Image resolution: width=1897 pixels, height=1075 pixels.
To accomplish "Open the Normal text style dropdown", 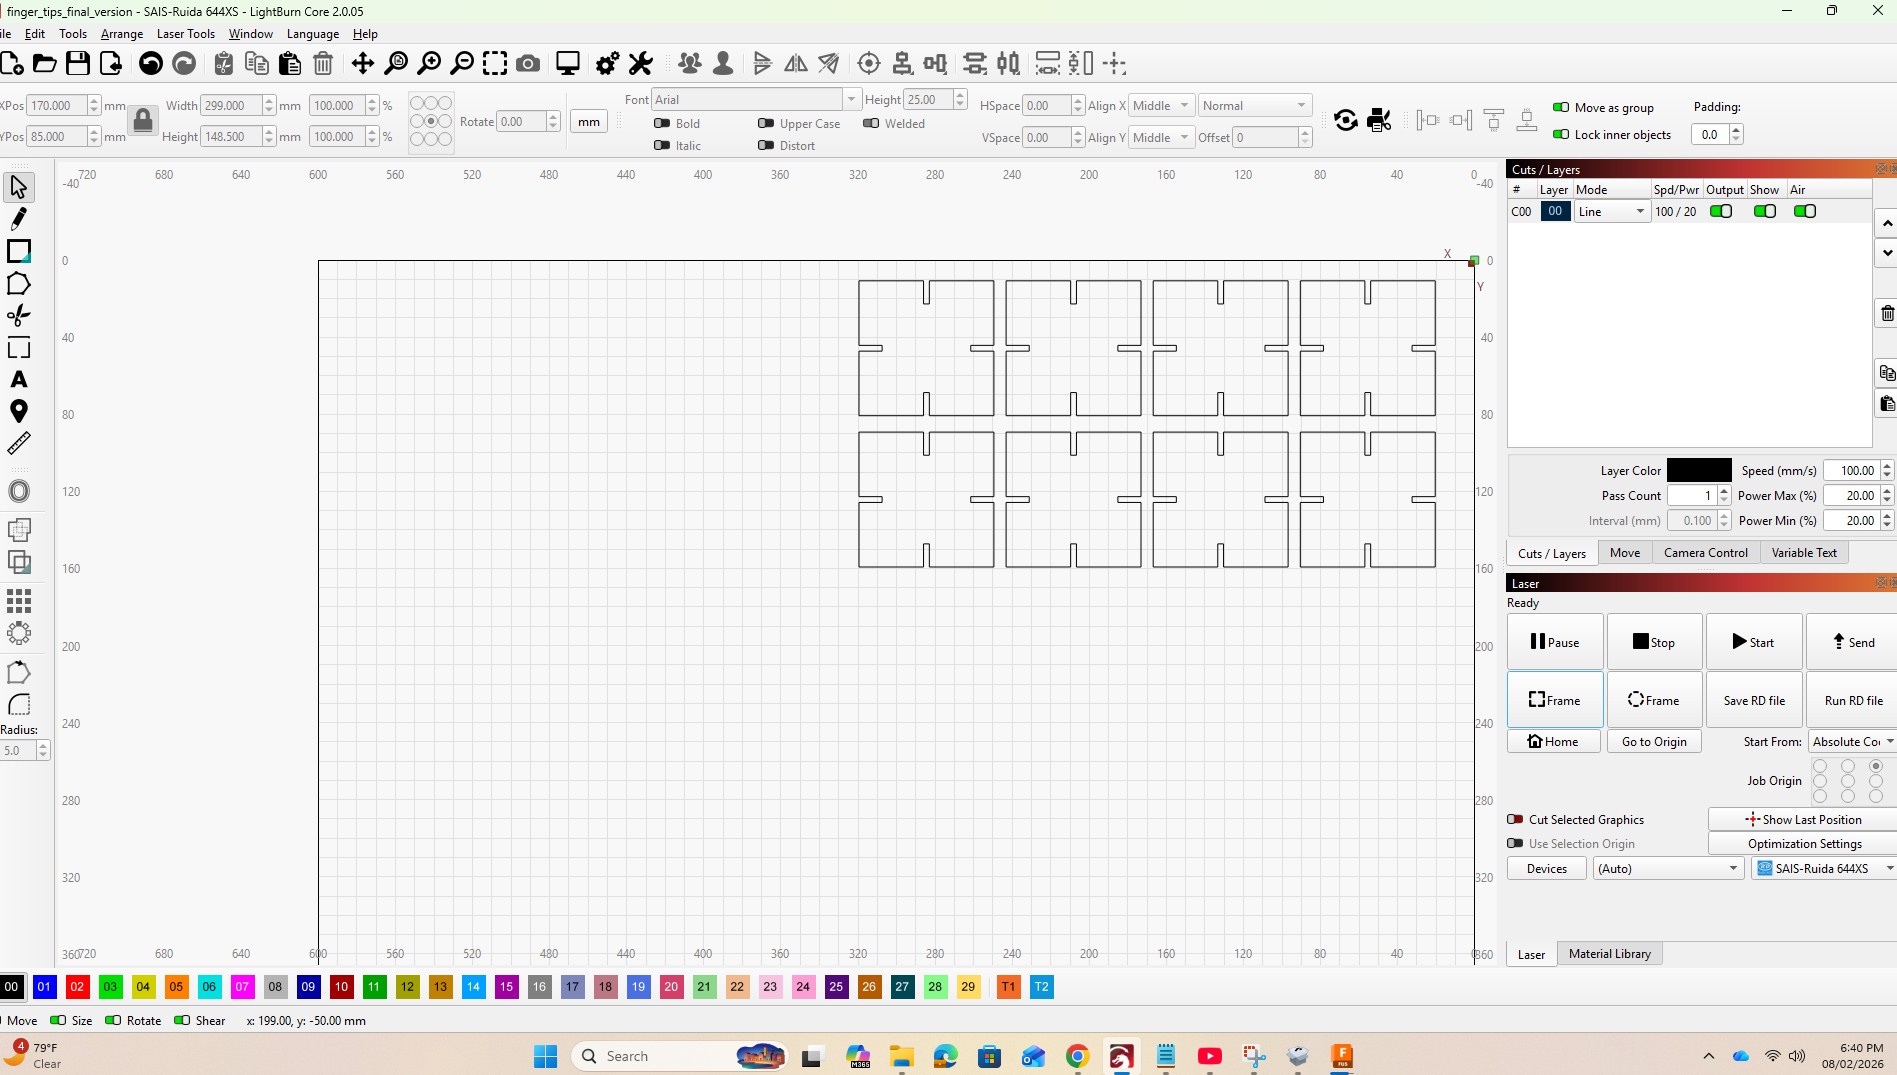I will [x=1255, y=105].
